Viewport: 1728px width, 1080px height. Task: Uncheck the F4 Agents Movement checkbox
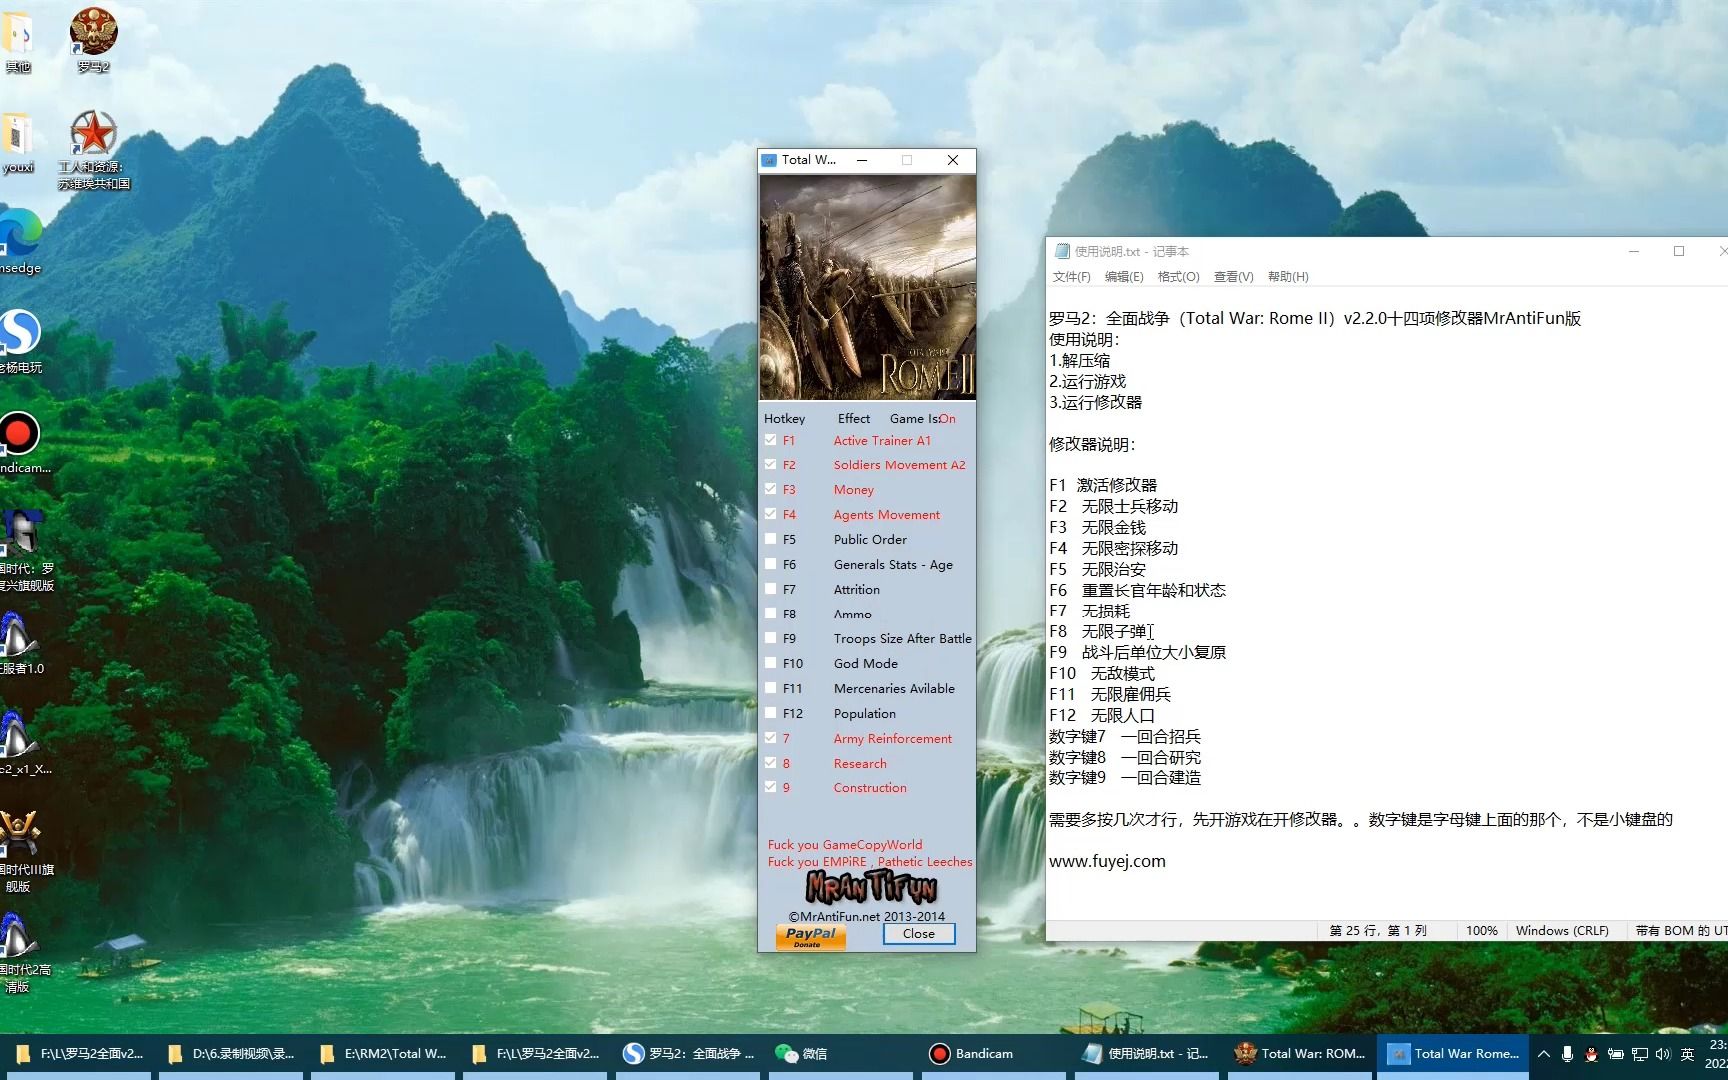[x=770, y=514]
